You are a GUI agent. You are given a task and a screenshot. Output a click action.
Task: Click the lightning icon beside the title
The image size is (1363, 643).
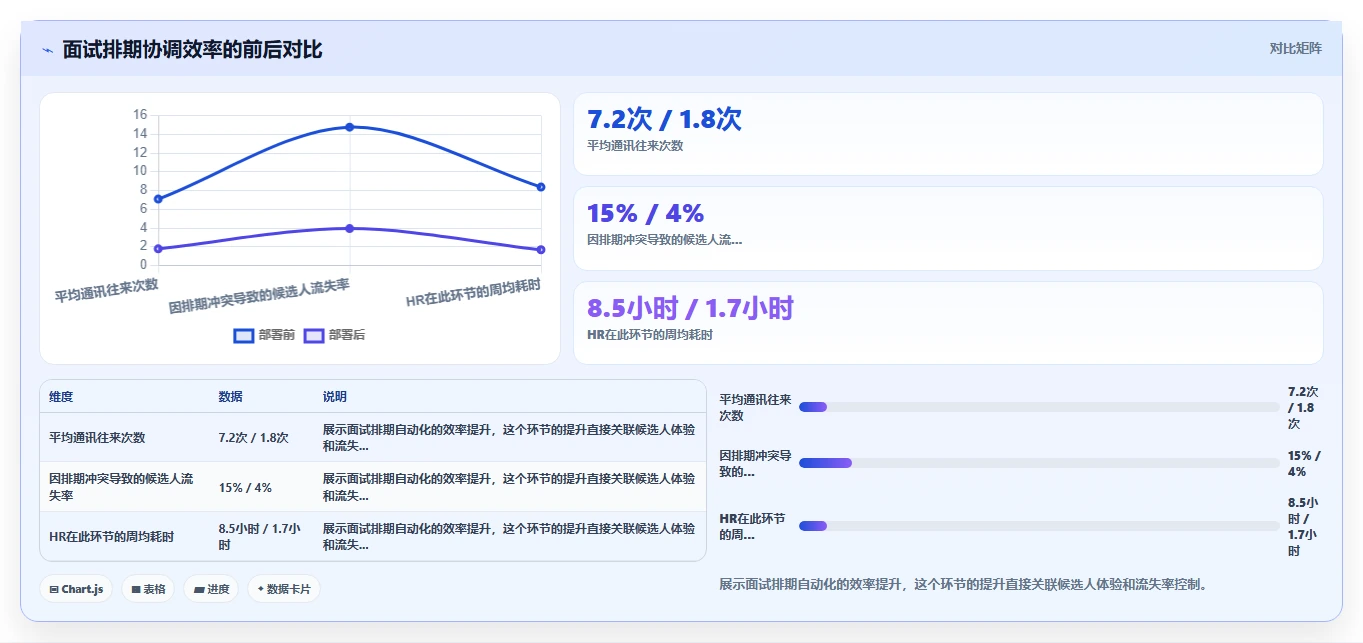(x=47, y=50)
